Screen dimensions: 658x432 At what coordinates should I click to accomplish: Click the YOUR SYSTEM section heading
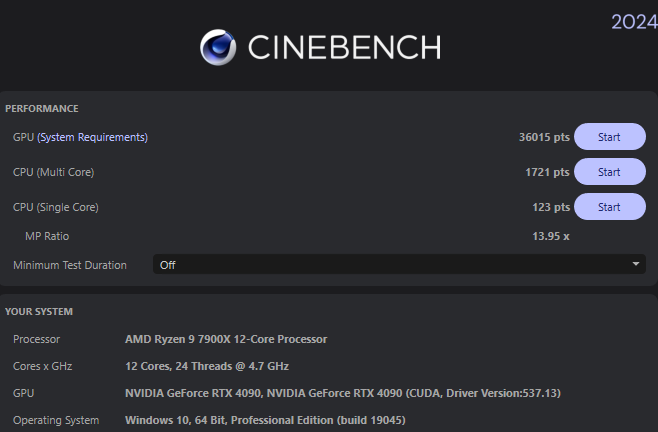[39, 312]
